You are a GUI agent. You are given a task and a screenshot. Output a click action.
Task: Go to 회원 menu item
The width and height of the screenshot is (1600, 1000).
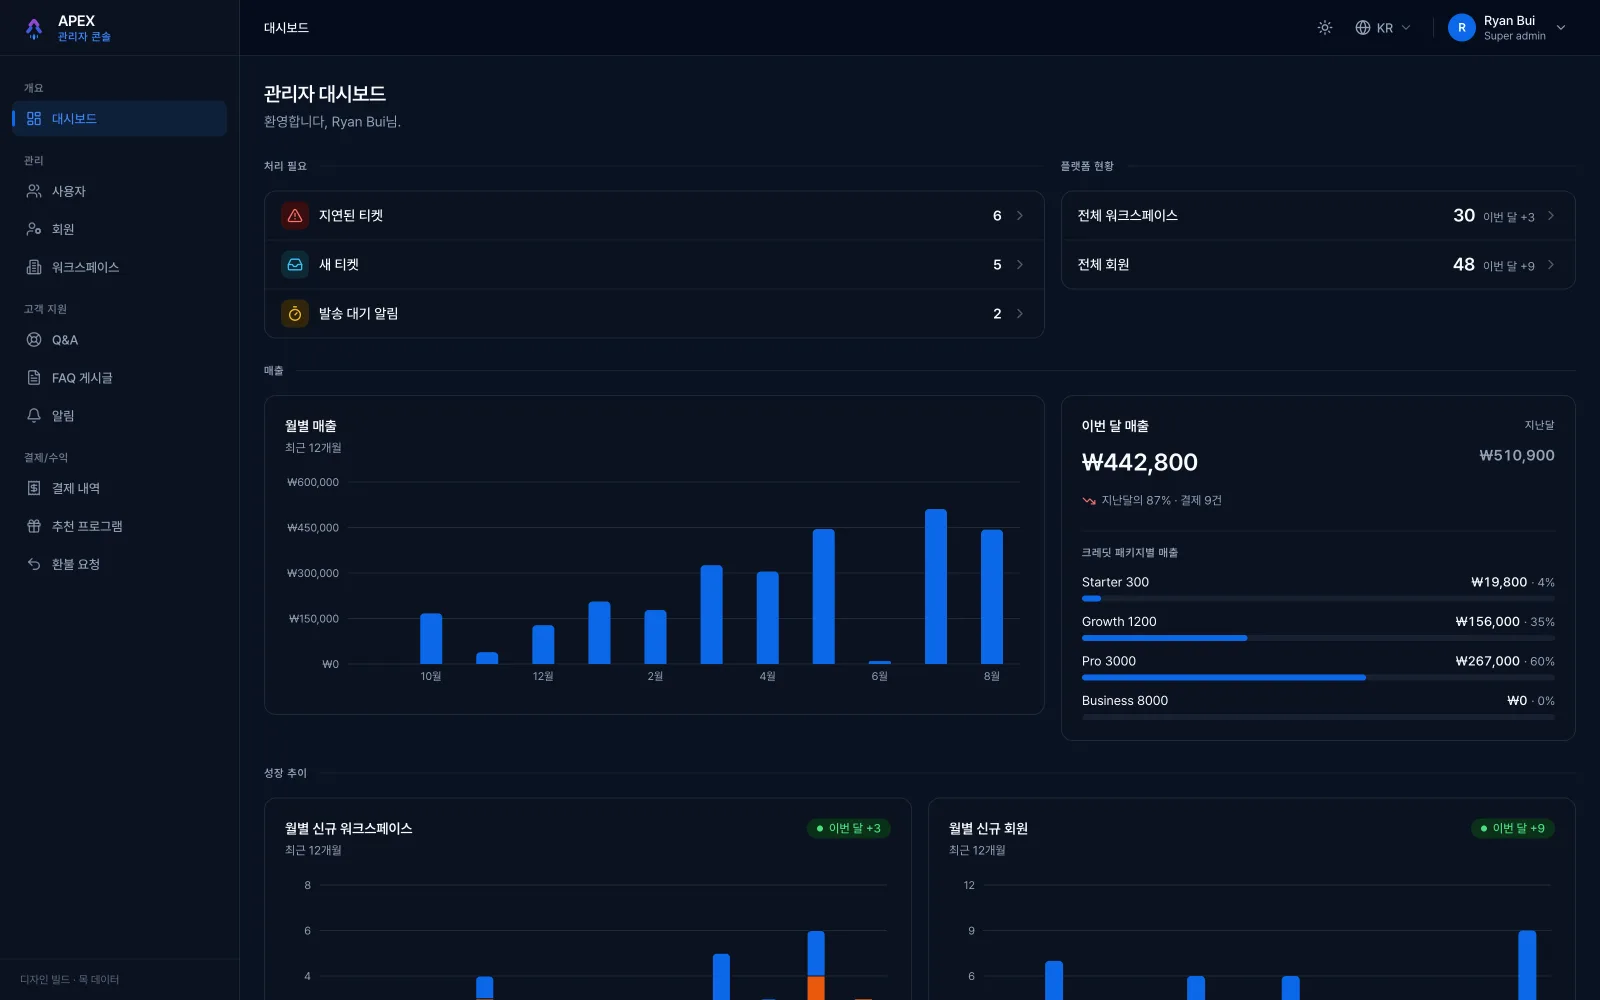(x=119, y=229)
